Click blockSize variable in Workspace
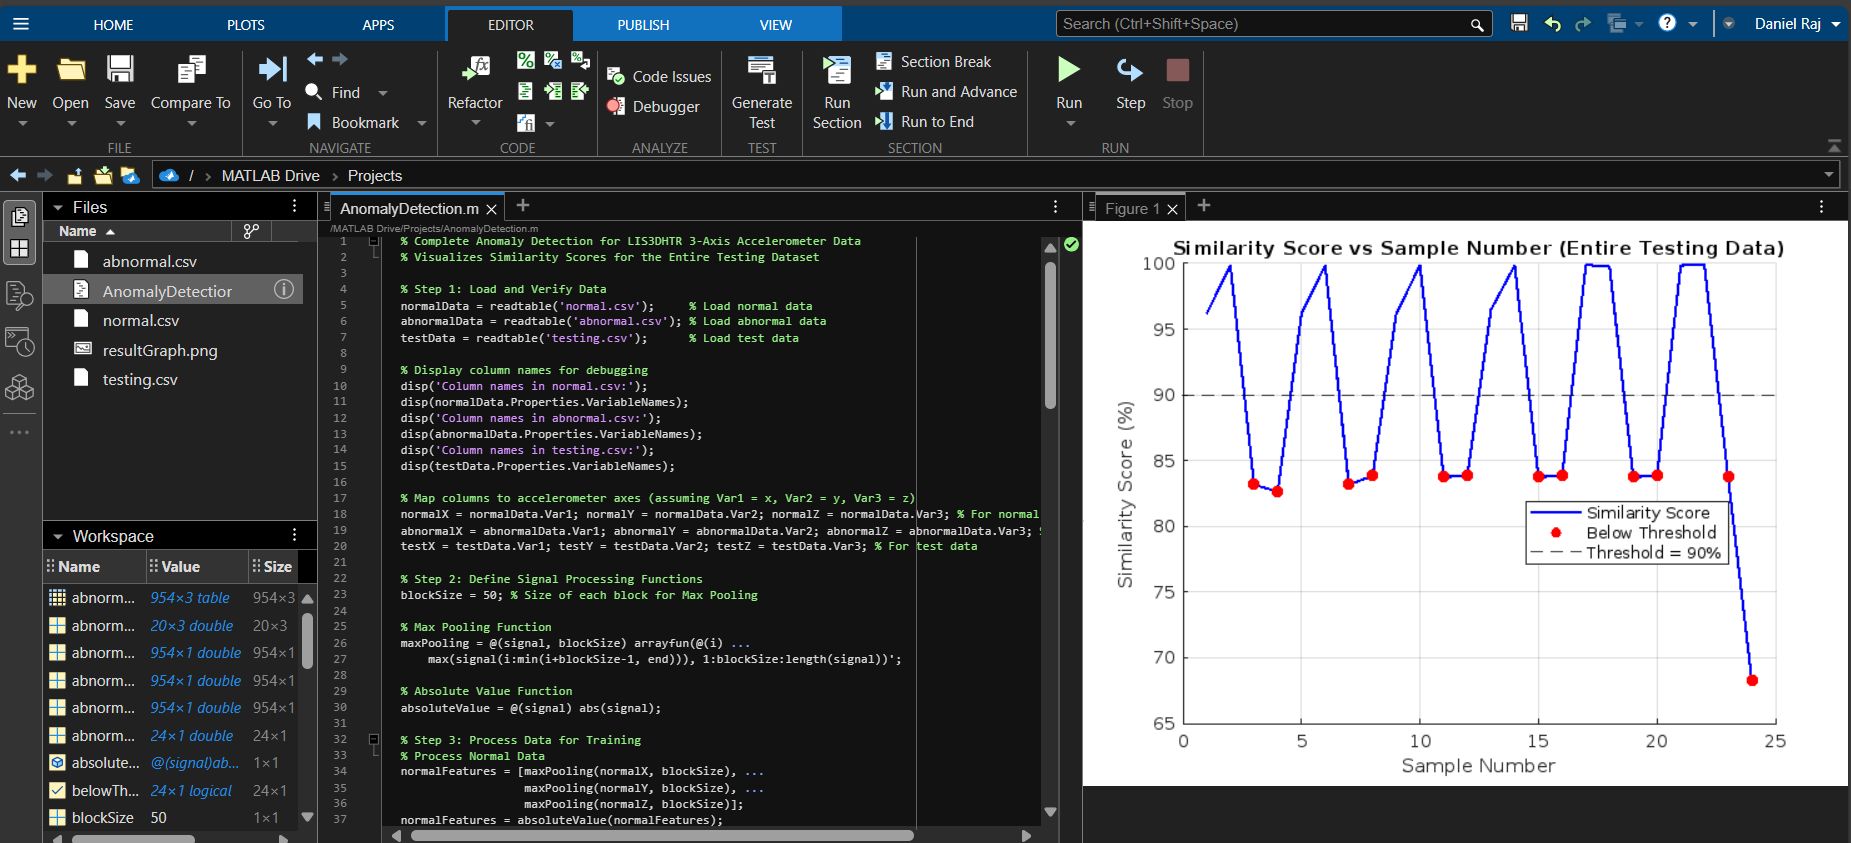Viewport: 1851px width, 843px height. [x=102, y=818]
